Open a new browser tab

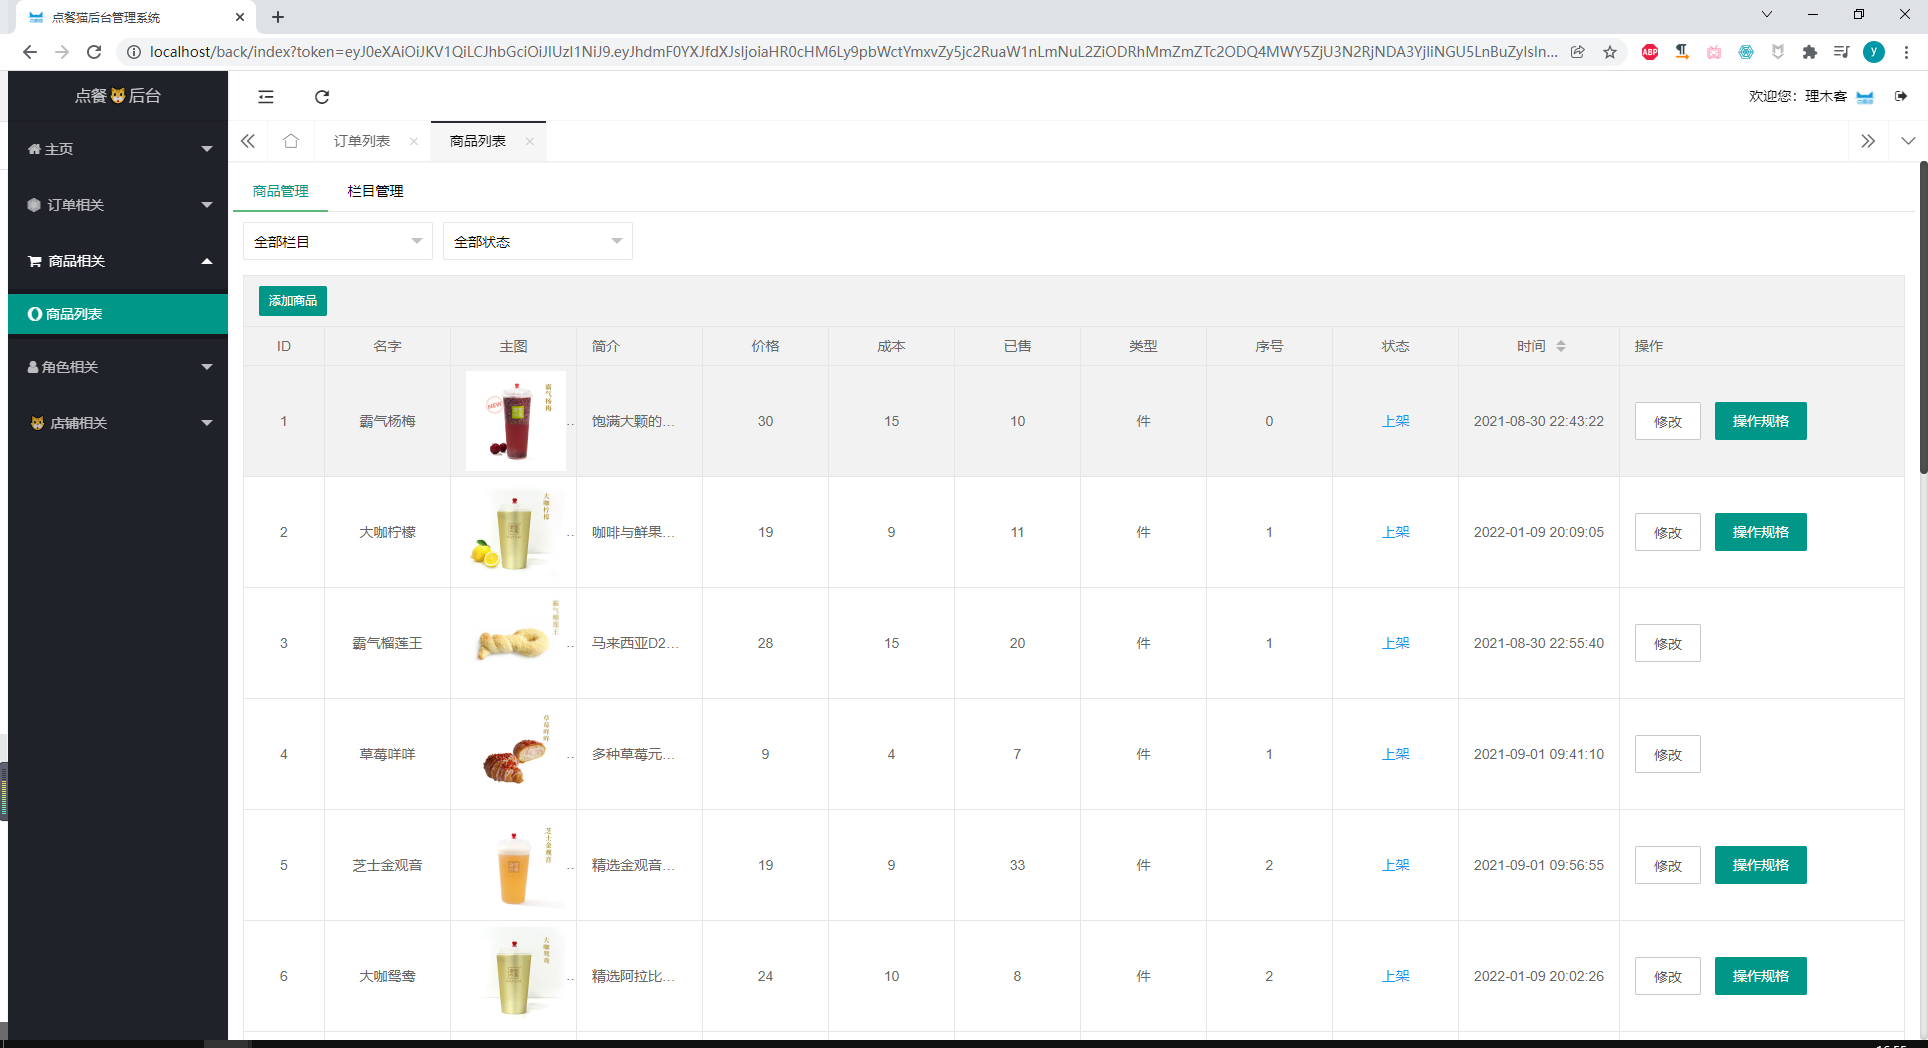pos(278,17)
